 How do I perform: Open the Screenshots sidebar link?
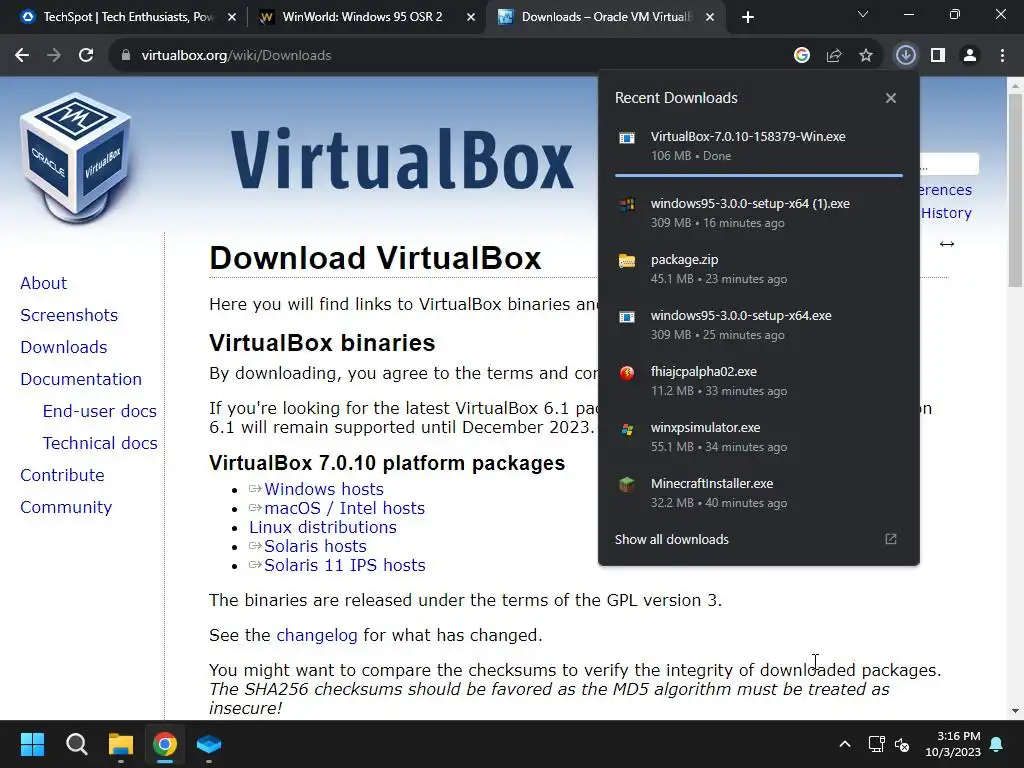(x=69, y=315)
